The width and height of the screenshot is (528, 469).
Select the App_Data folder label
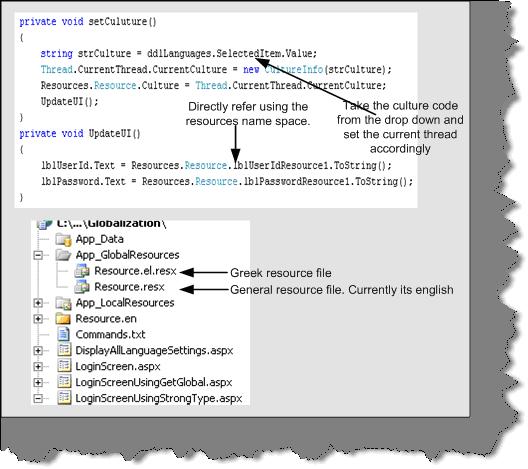coord(100,239)
